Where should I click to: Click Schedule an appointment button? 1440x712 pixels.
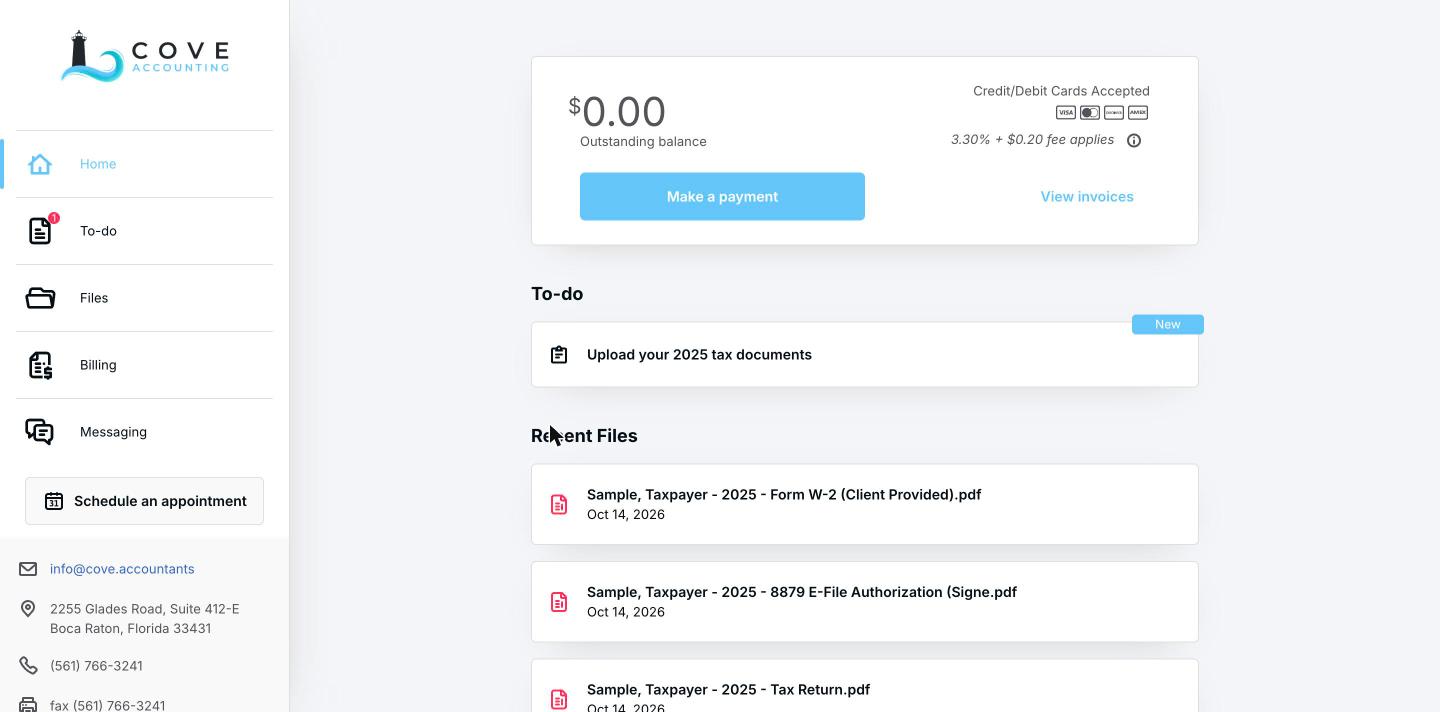(x=144, y=501)
